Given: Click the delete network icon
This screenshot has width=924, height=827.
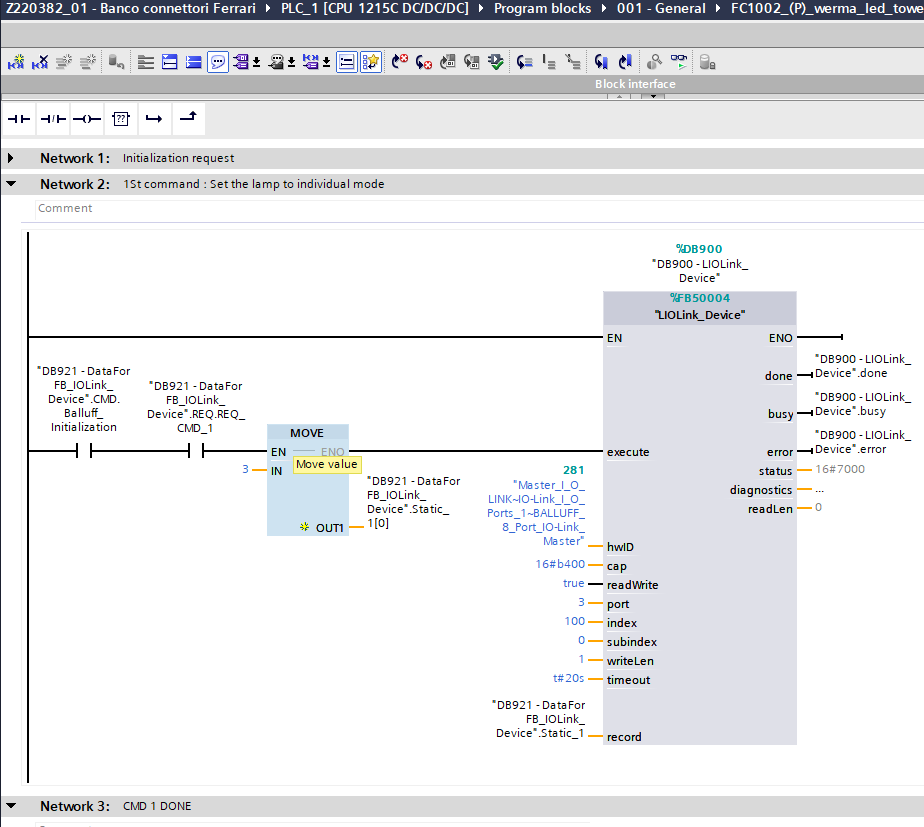Looking at the screenshot, I should [x=40, y=62].
